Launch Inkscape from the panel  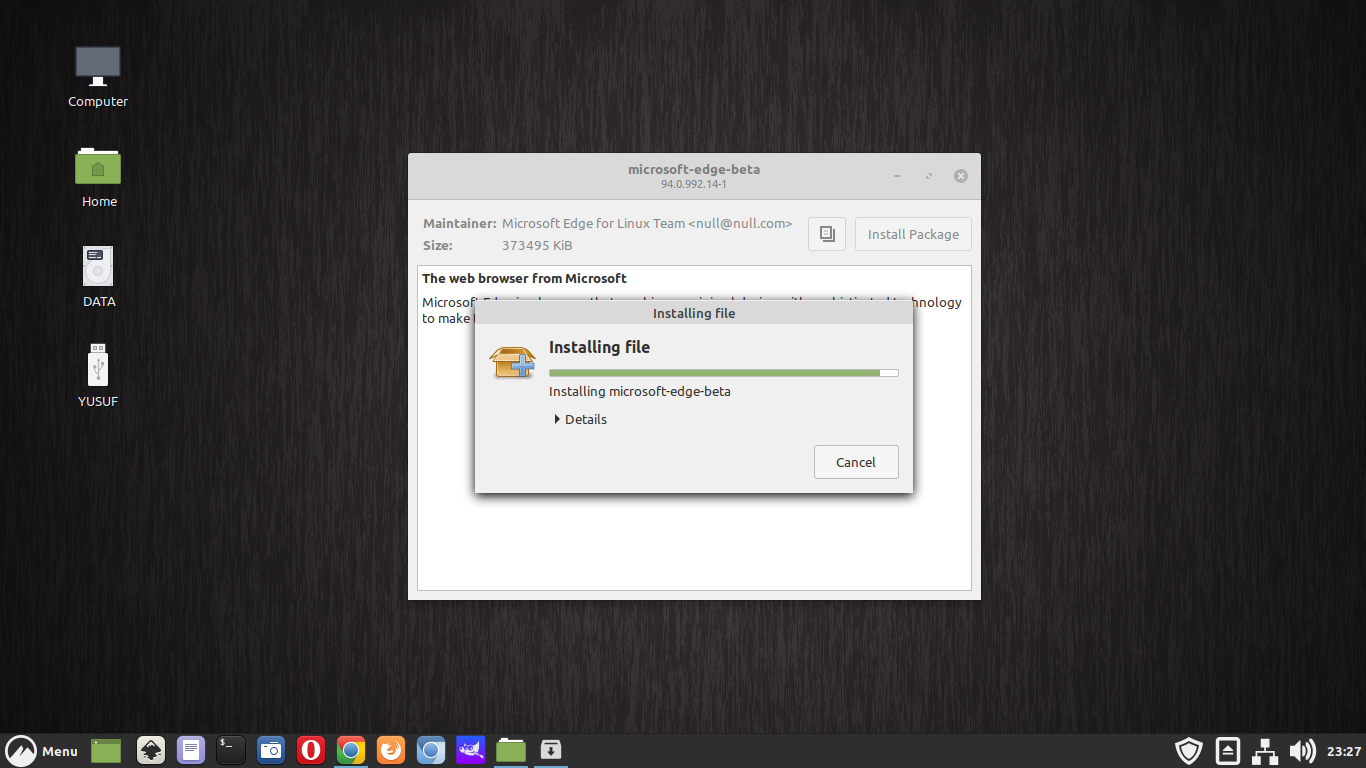pyautogui.click(x=151, y=750)
